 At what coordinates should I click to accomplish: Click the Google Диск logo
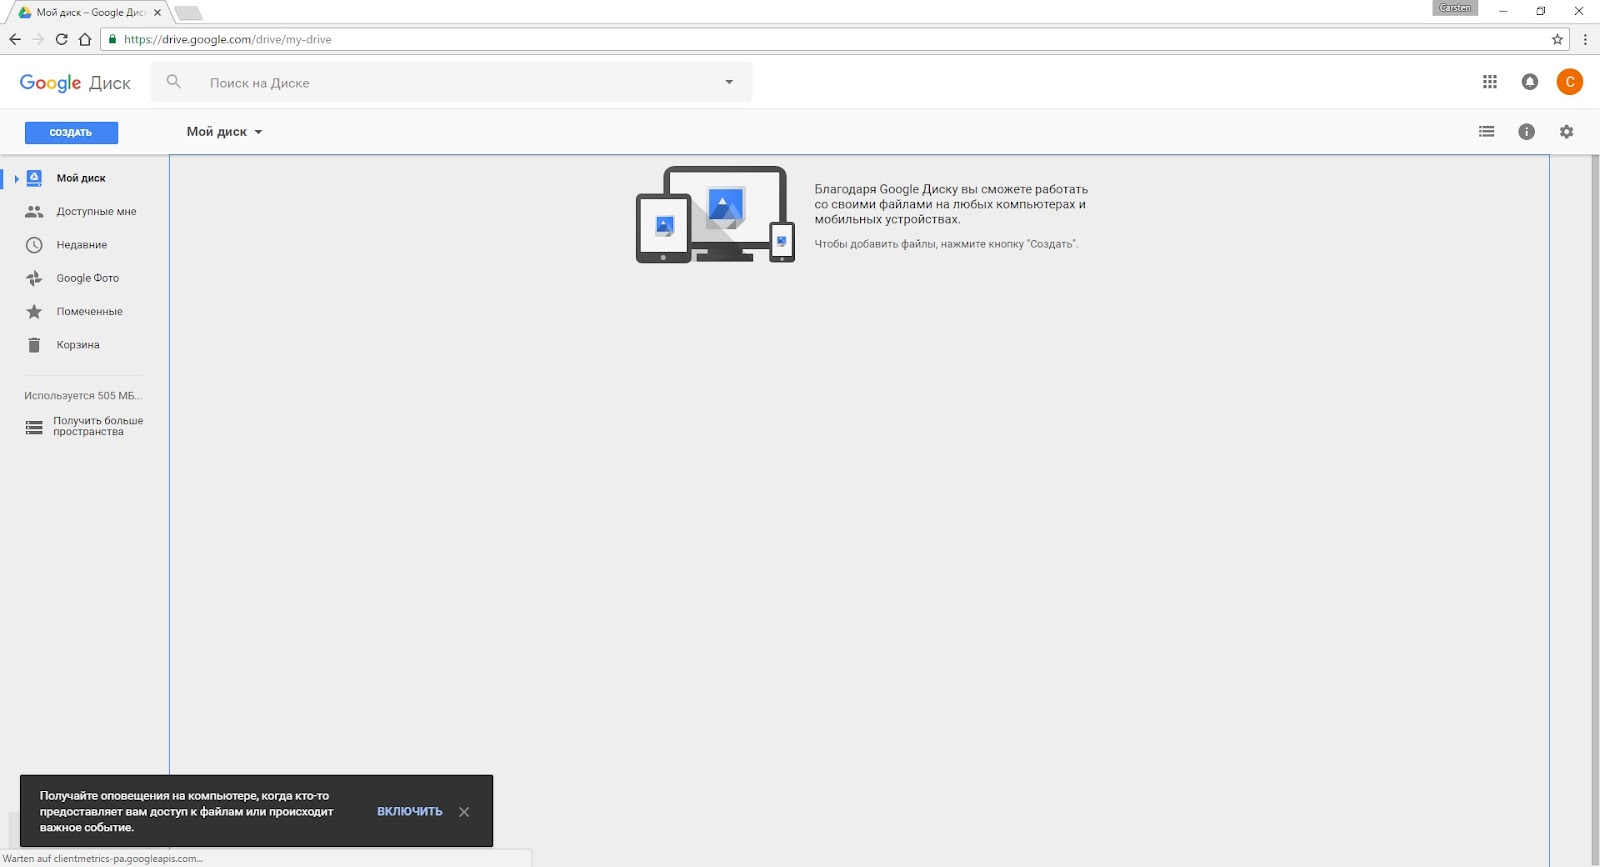pos(75,83)
